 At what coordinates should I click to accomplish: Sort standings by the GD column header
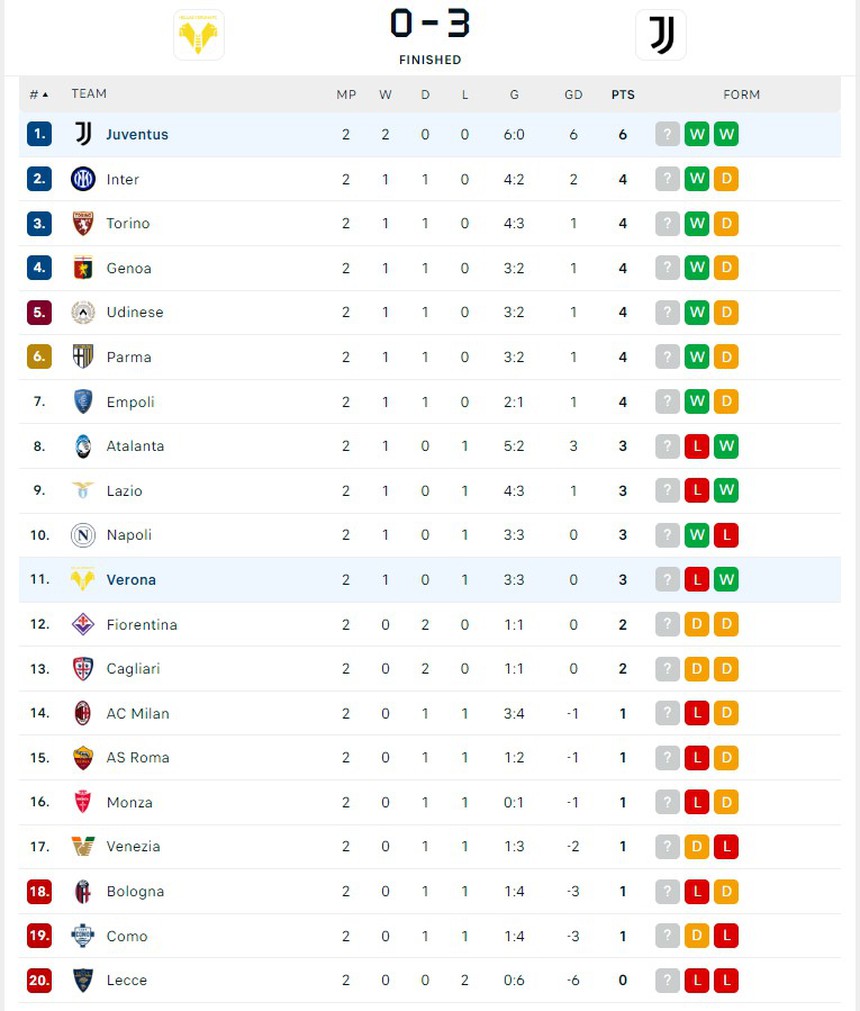pyautogui.click(x=574, y=94)
